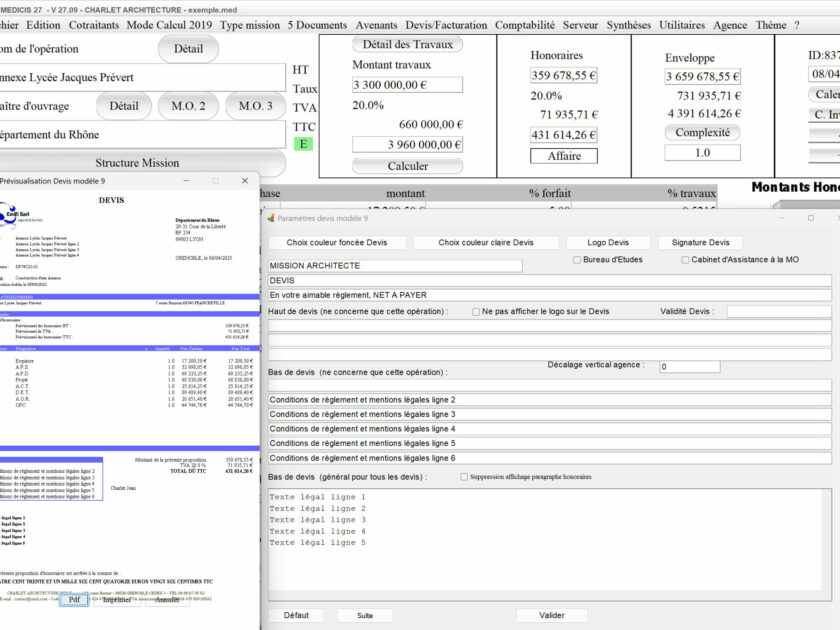Open the Type mission menu
This screenshot has height=630, width=840.
(x=250, y=25)
